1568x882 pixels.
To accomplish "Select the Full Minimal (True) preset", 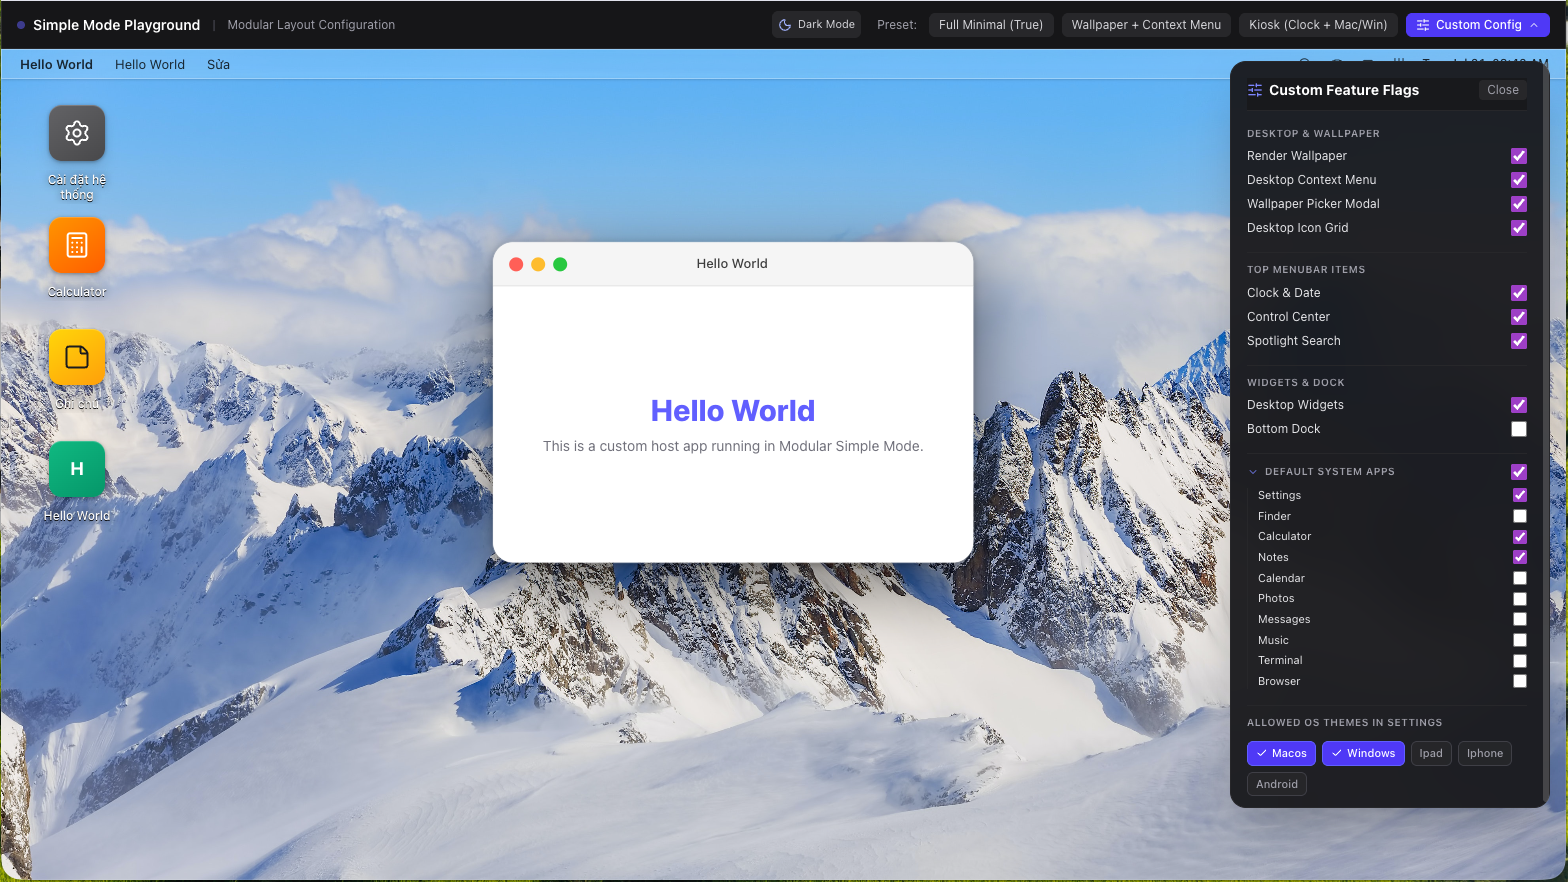I will 991,25.
